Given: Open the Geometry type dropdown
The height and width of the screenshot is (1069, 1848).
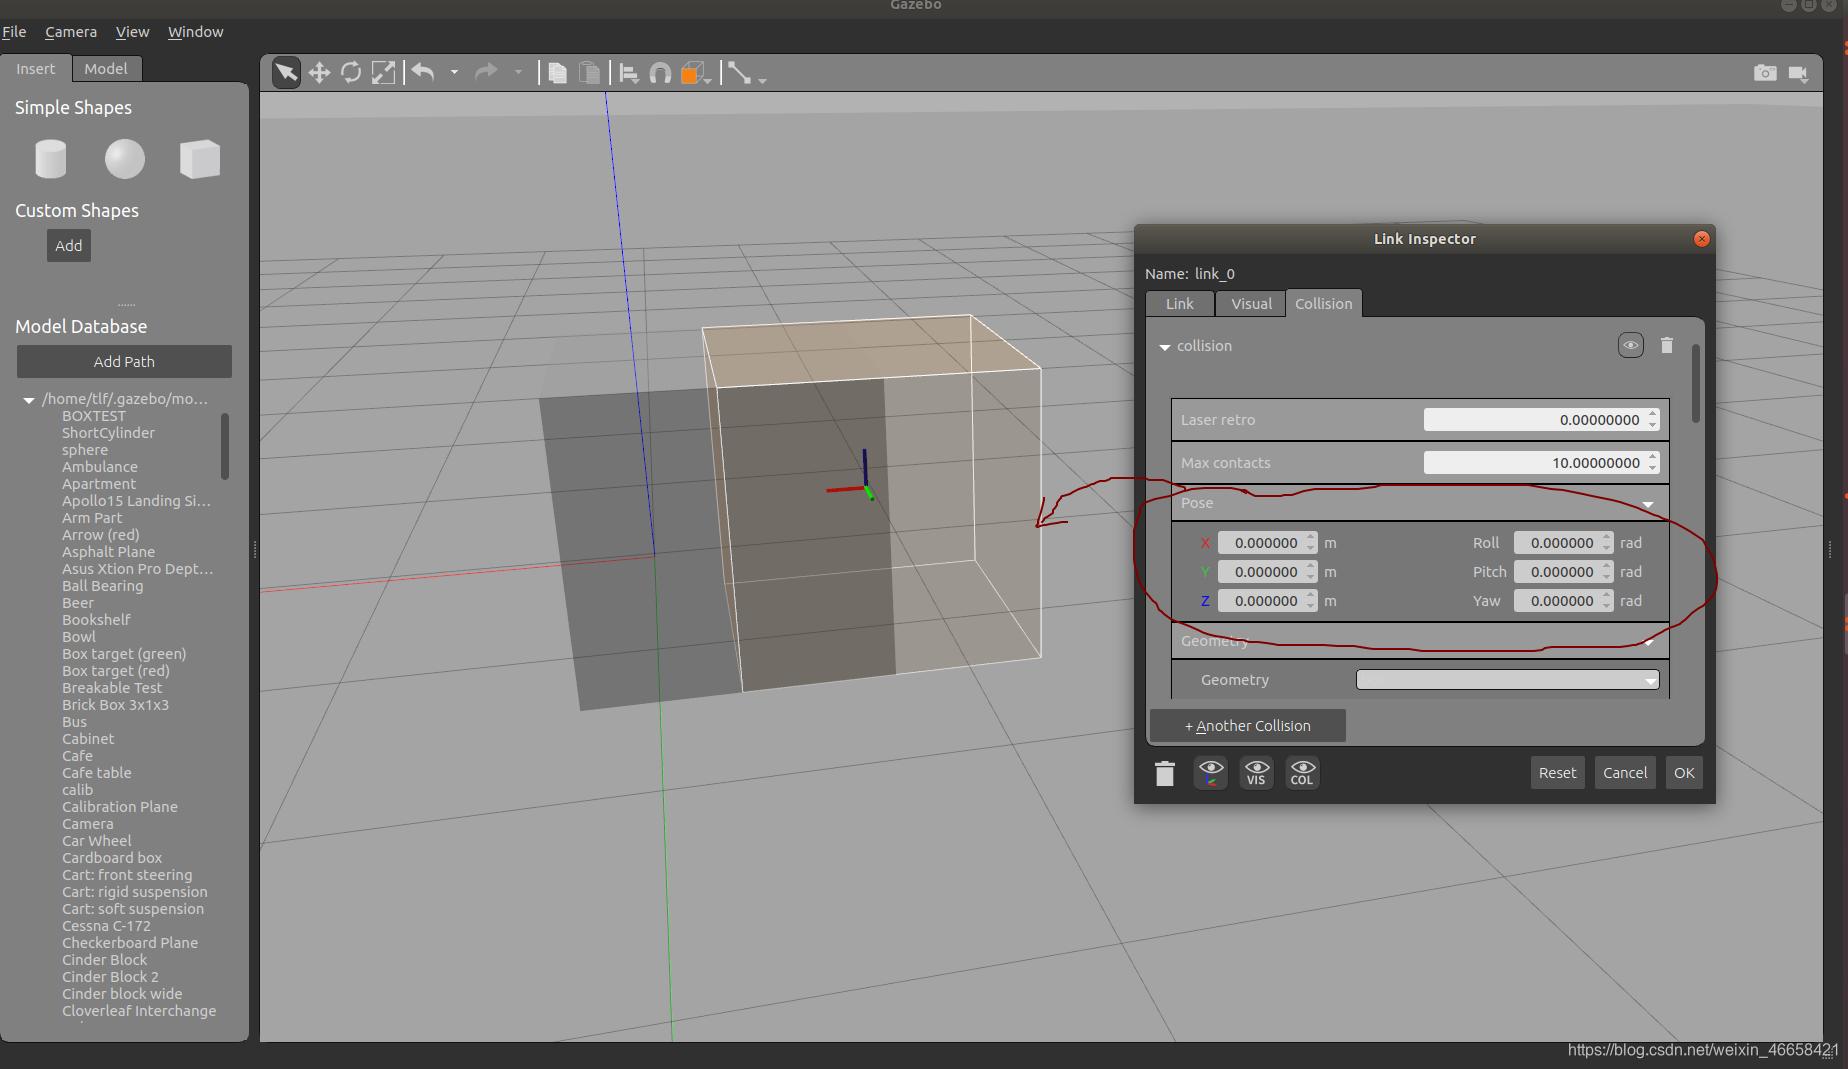Looking at the screenshot, I should [1507, 680].
